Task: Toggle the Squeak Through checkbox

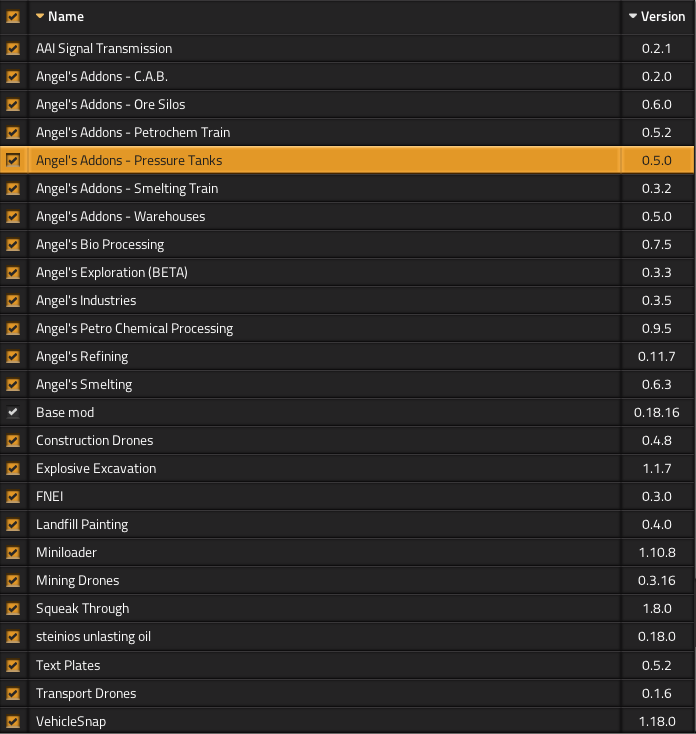Action: (13, 608)
